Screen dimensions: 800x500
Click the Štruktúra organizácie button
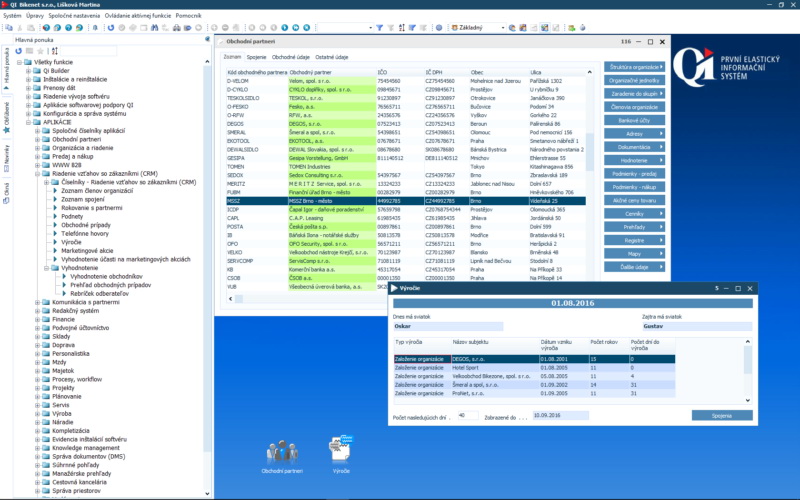click(634, 67)
